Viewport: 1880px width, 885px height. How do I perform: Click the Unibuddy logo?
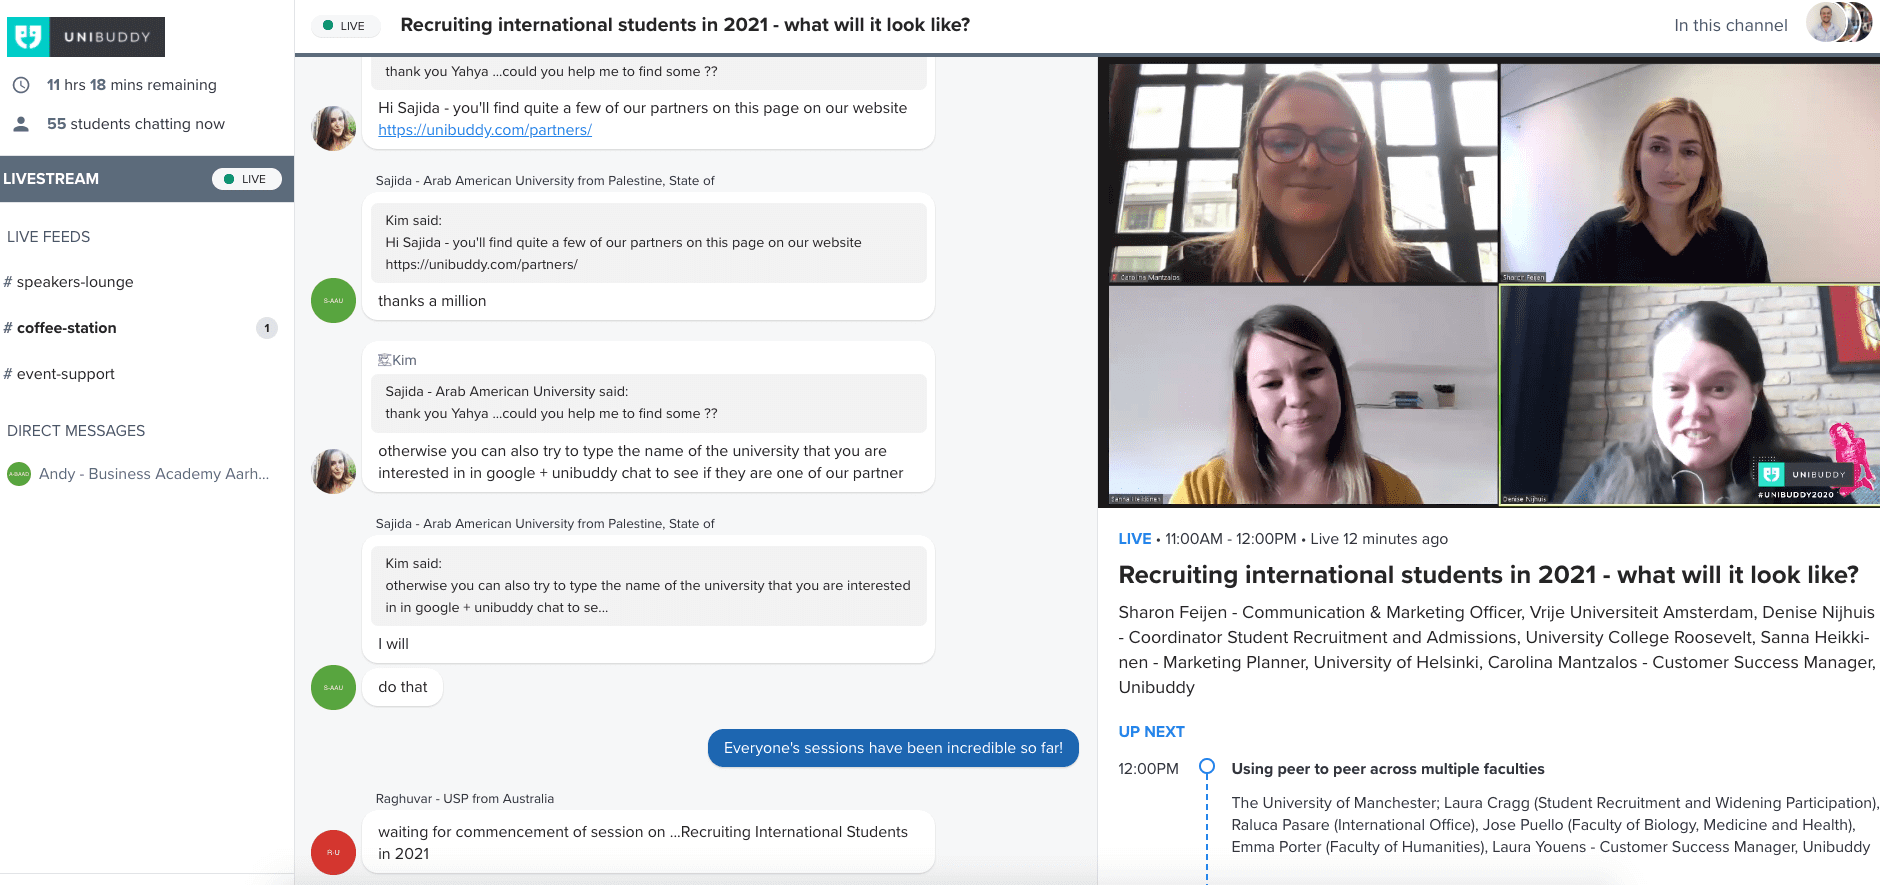[x=86, y=37]
